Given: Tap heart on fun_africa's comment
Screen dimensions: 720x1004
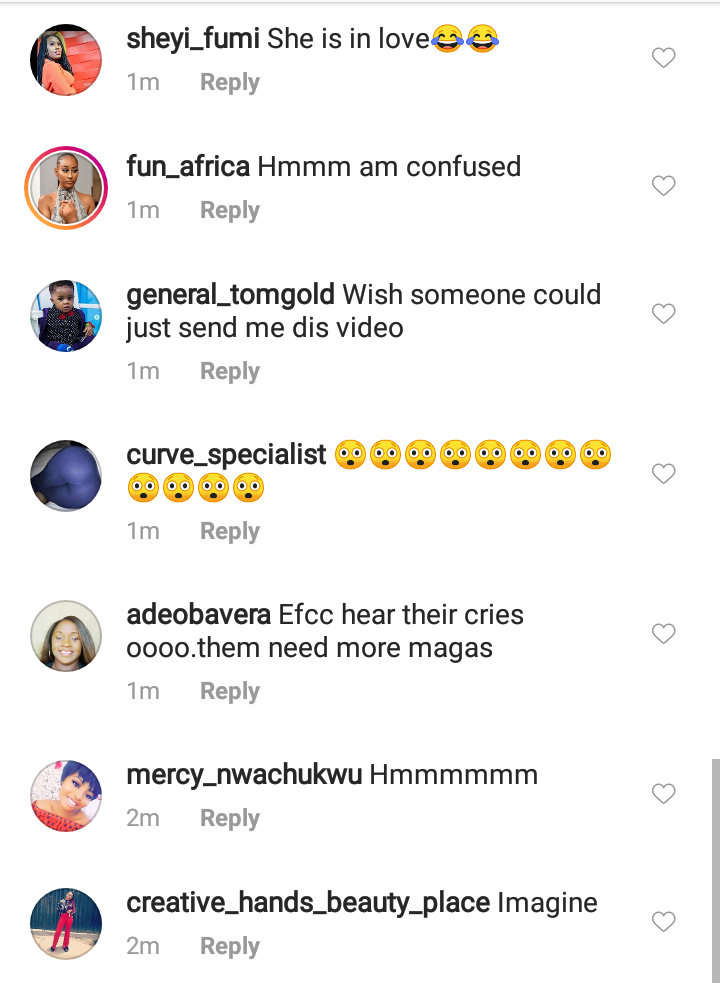Looking at the screenshot, I should click(x=663, y=186).
